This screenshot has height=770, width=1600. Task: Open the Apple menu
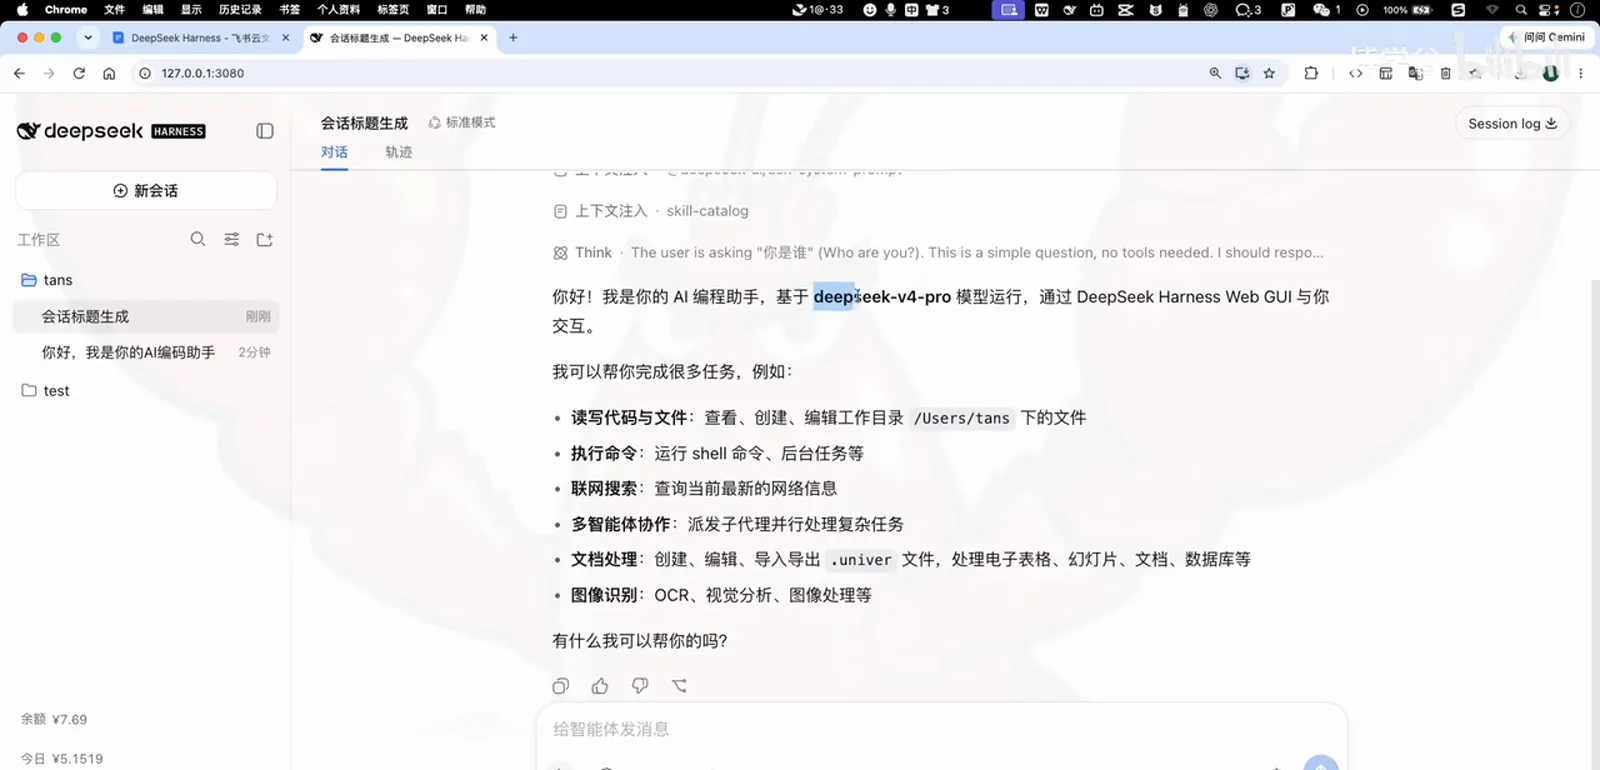pyautogui.click(x=22, y=10)
